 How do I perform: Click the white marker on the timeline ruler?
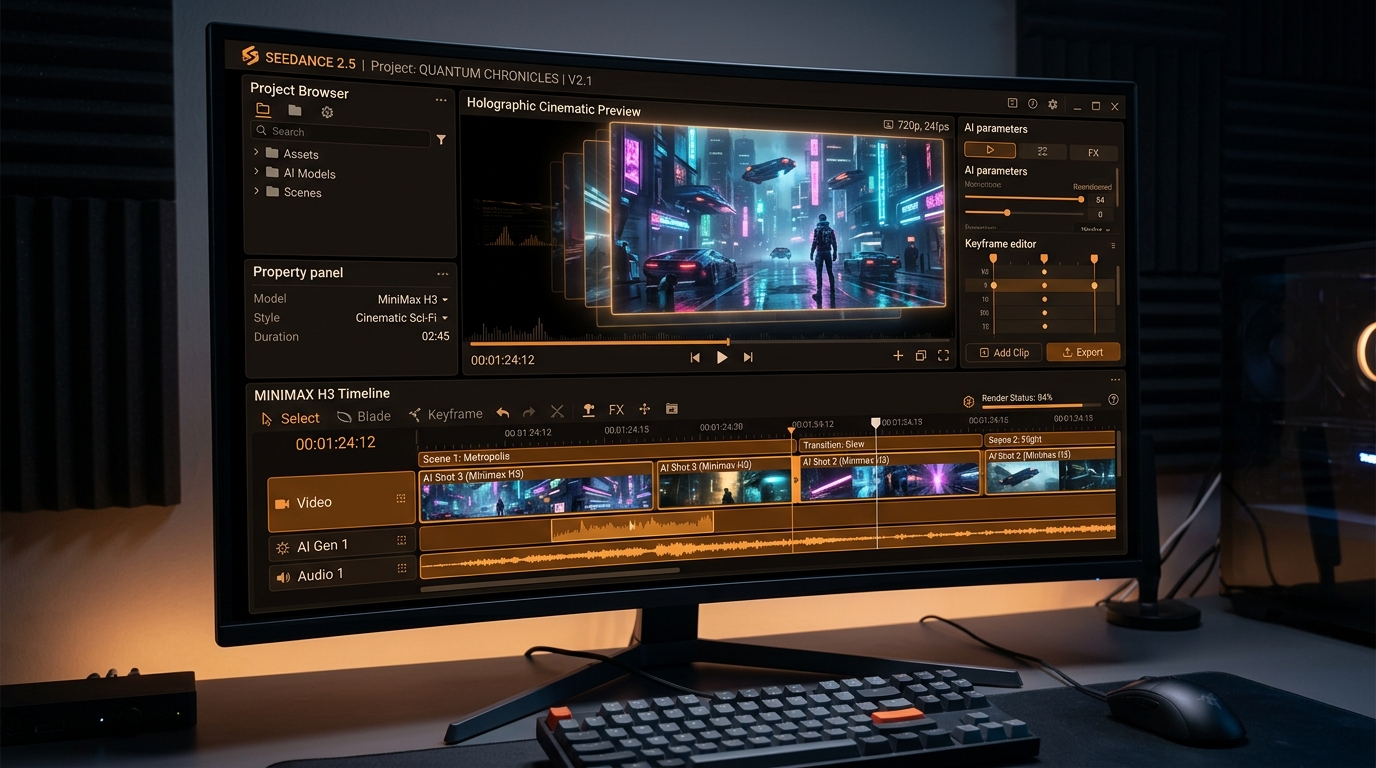(876, 424)
